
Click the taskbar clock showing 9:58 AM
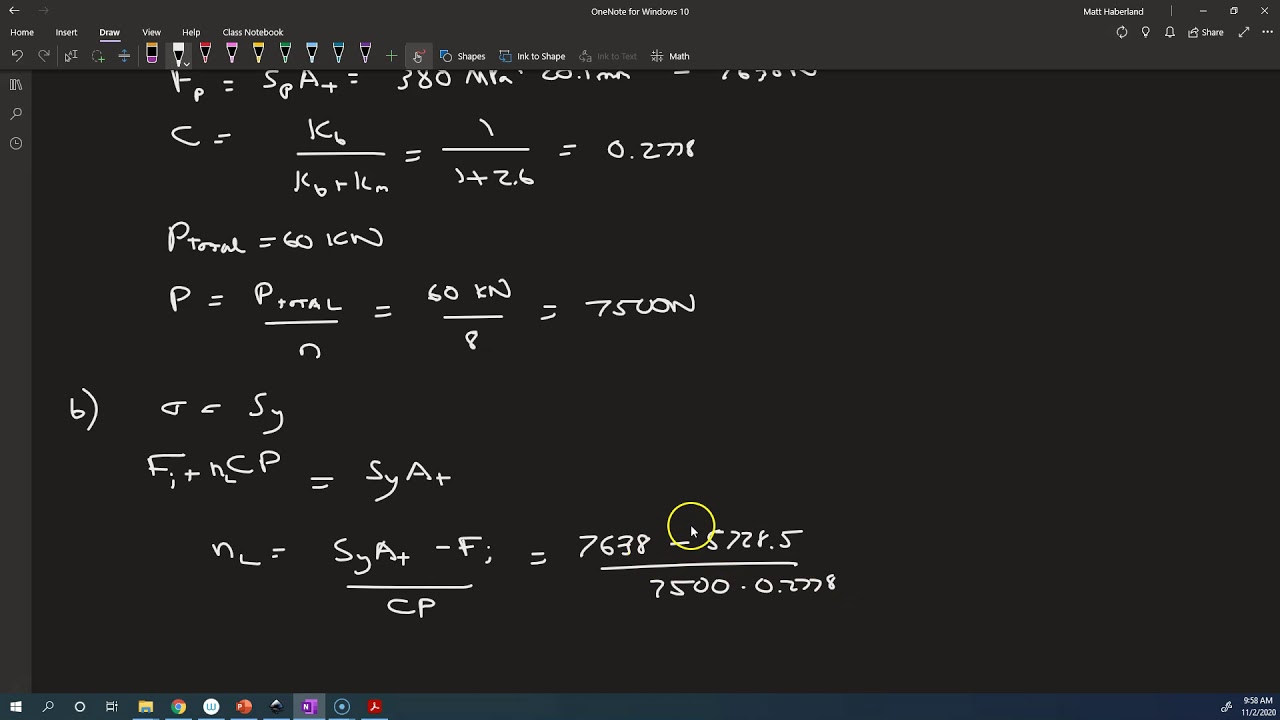pos(1257,707)
